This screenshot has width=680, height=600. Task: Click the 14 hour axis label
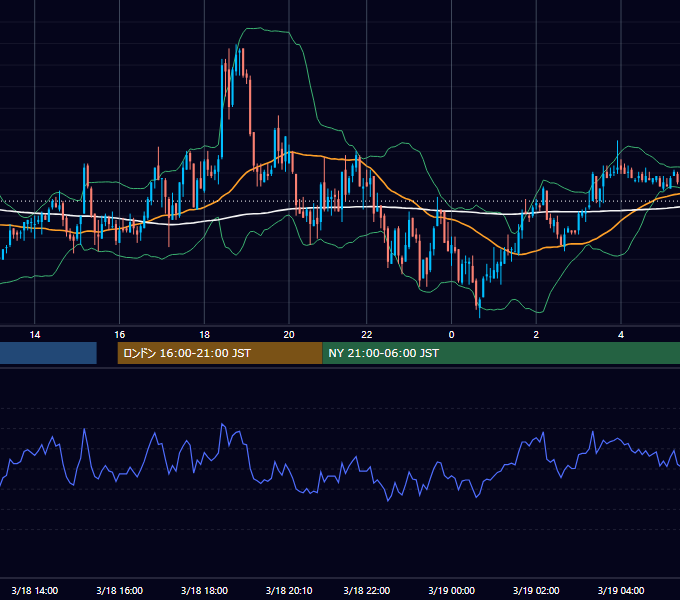(x=35, y=335)
